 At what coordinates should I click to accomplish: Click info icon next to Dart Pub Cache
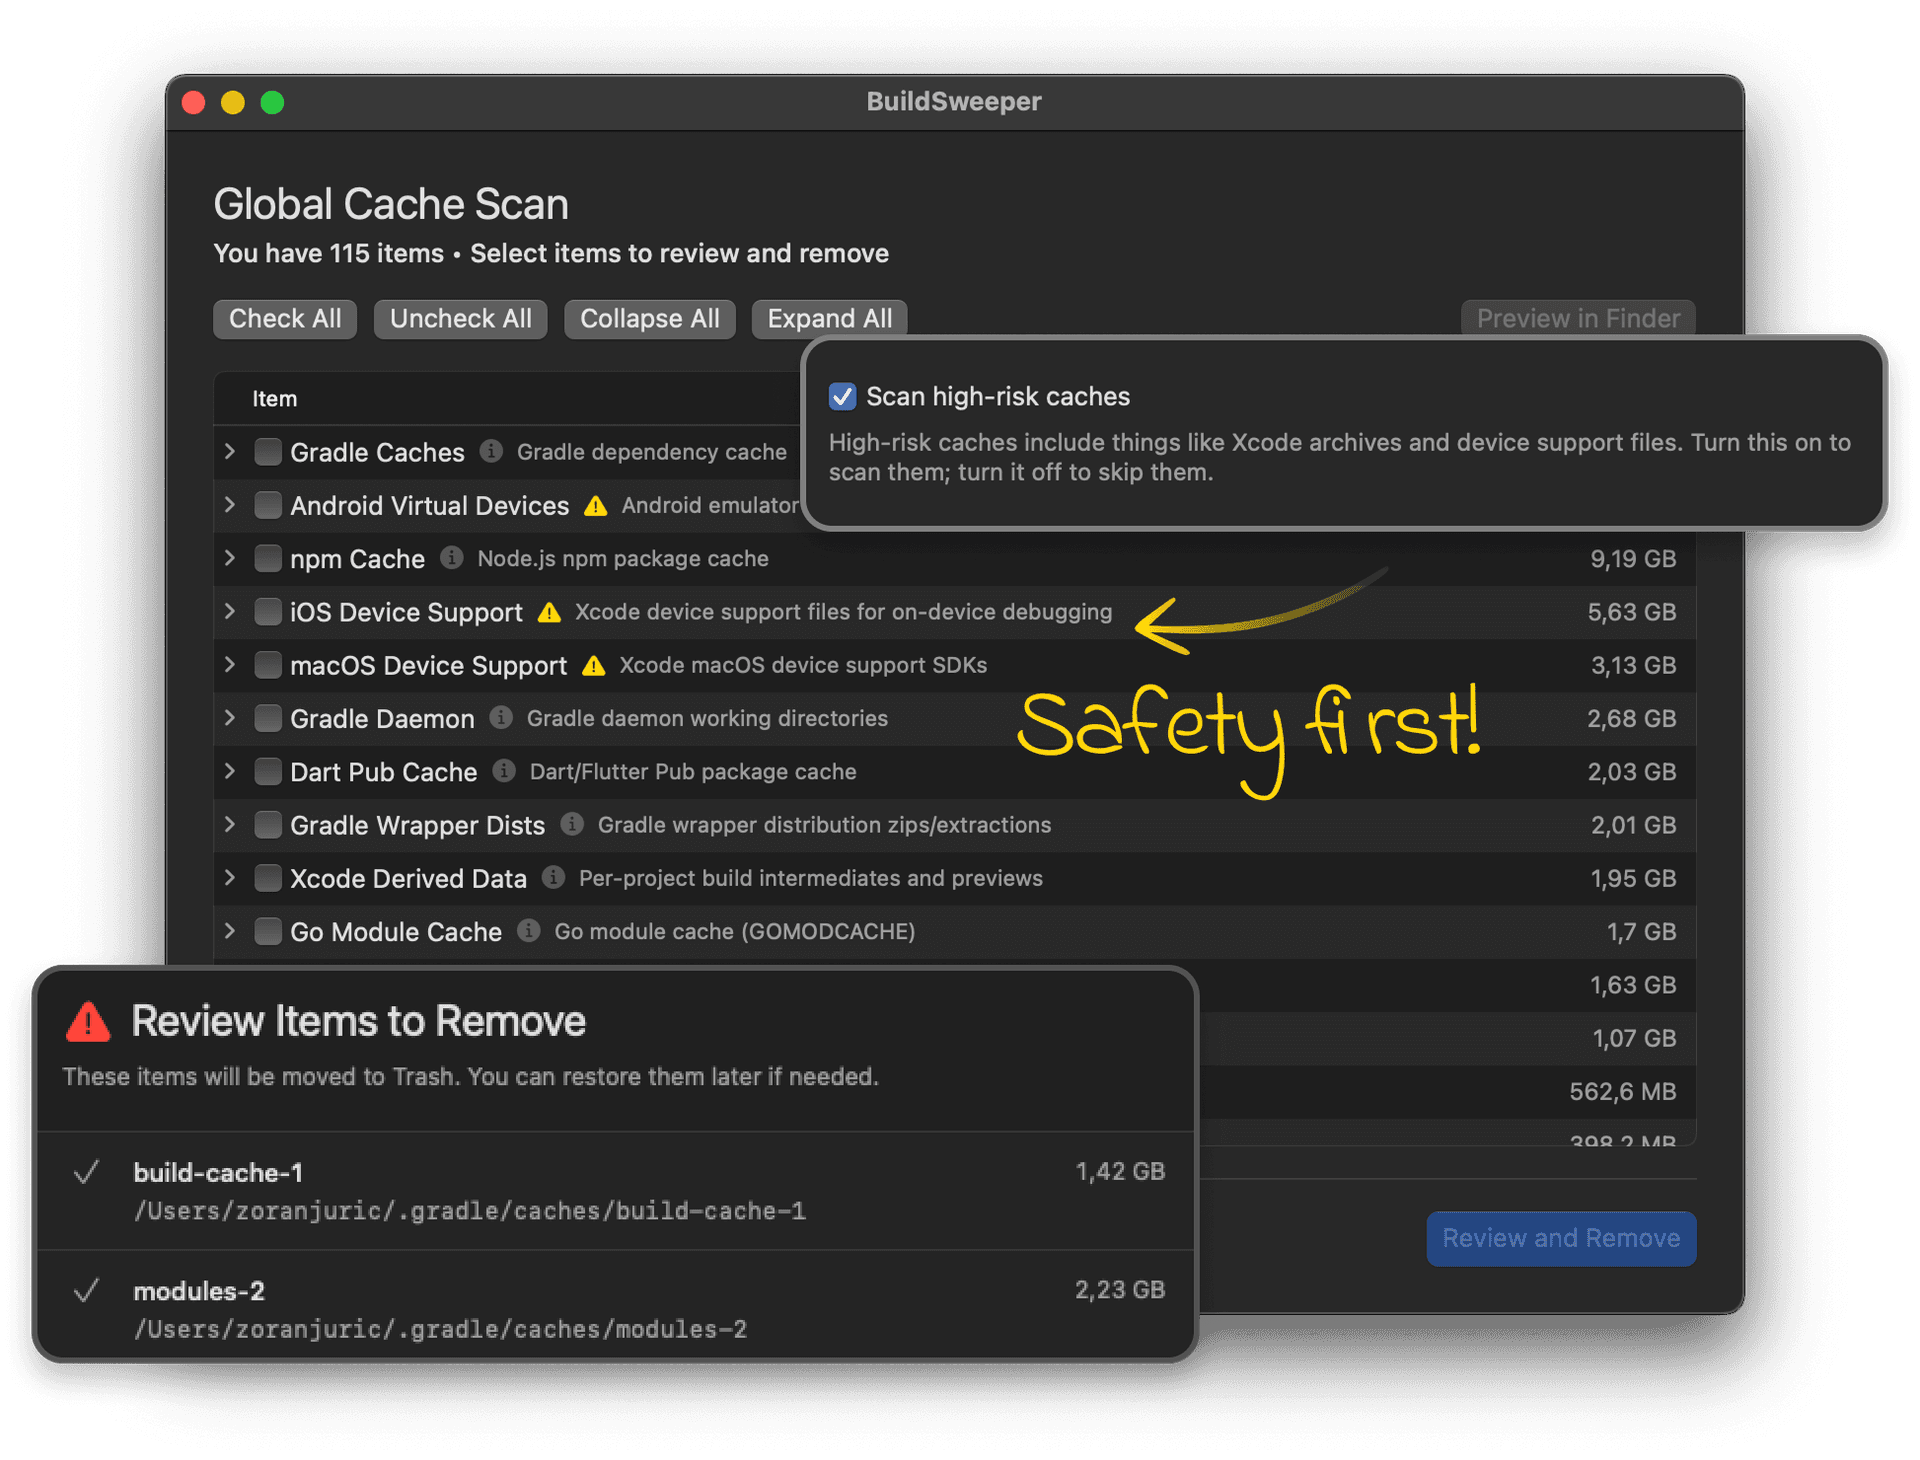pyautogui.click(x=504, y=771)
